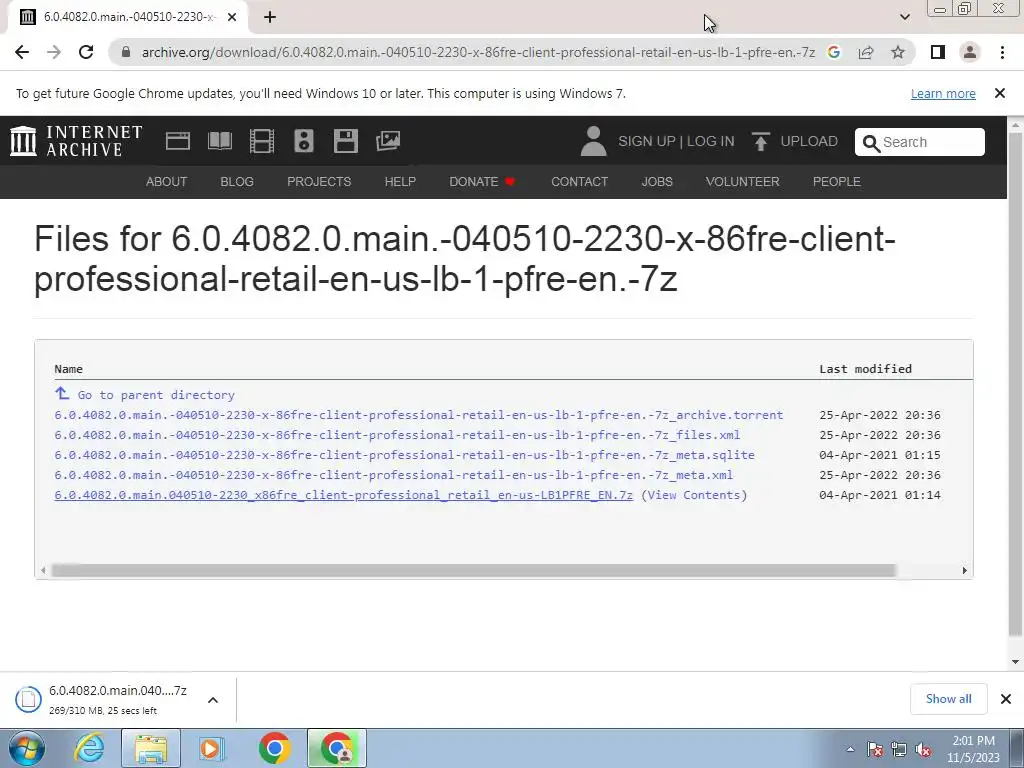Open Windows Explorer from taskbar
Image resolution: width=1024 pixels, height=768 pixels.
pos(151,748)
